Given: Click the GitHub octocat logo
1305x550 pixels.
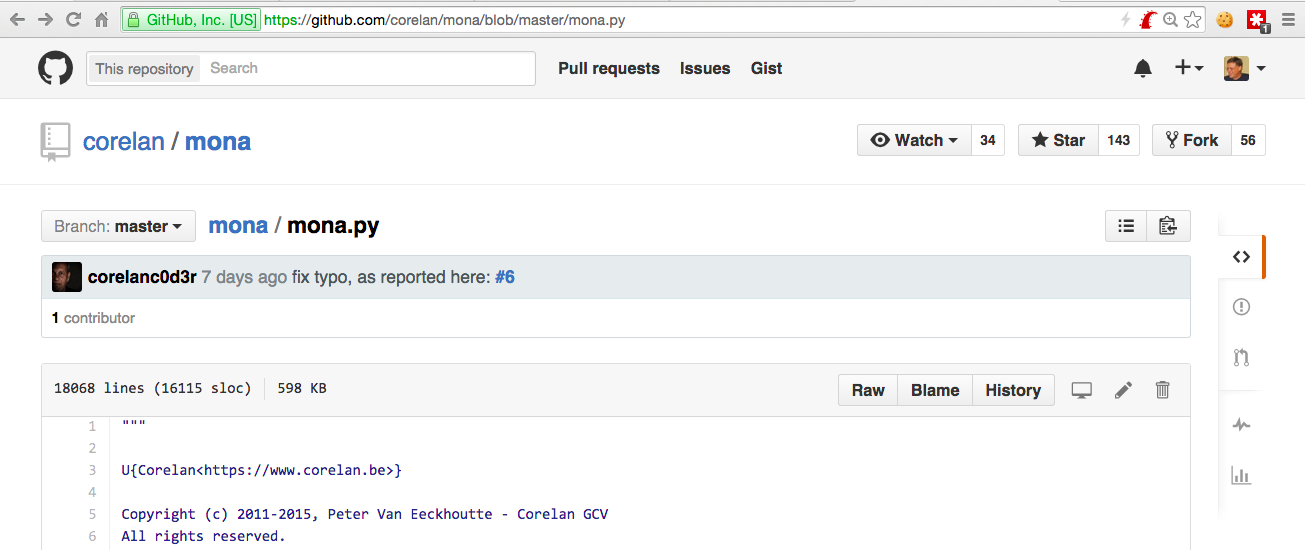Looking at the screenshot, I should [55, 68].
